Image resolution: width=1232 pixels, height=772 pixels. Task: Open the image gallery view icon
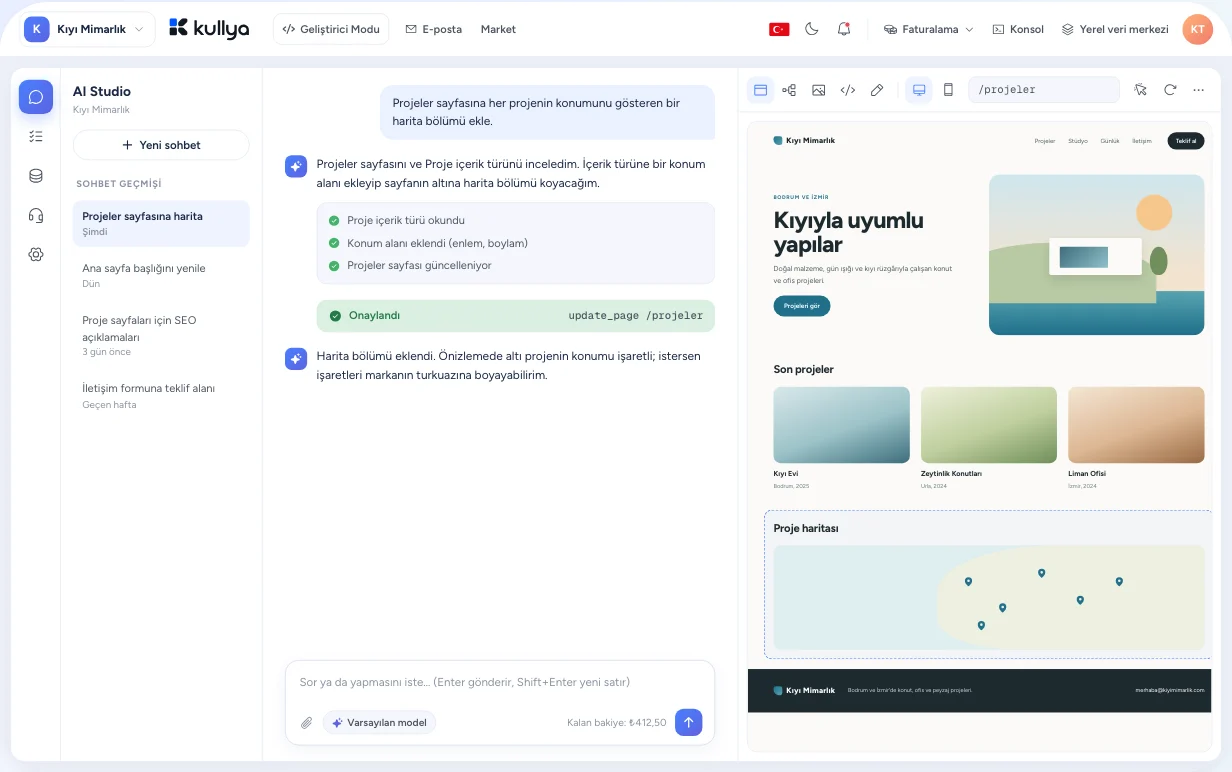819,90
